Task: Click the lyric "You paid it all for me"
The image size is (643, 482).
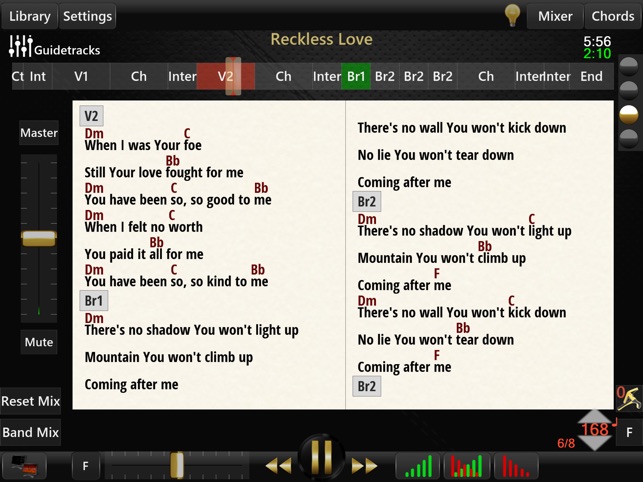Action: point(144,254)
